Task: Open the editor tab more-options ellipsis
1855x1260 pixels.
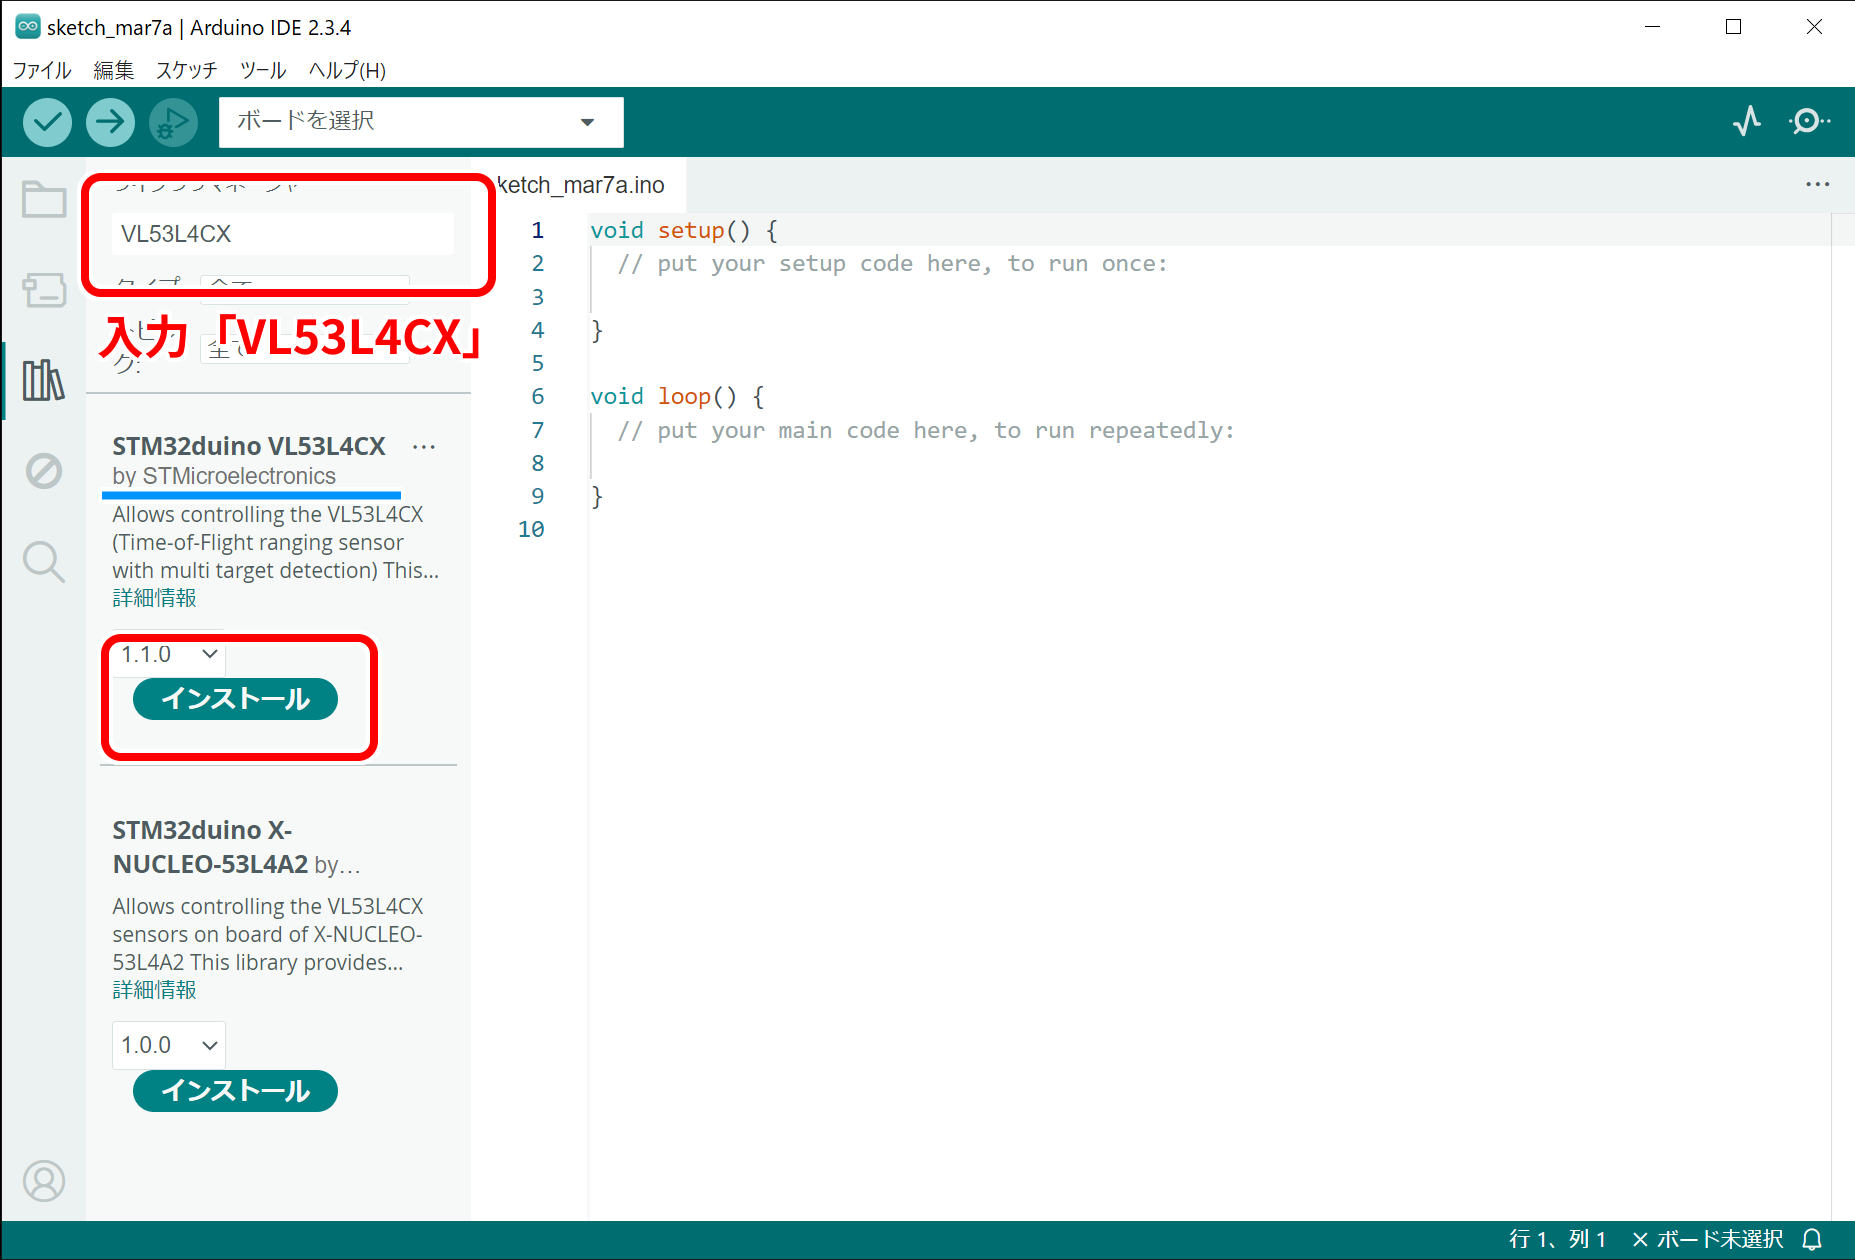Action: 1817,184
